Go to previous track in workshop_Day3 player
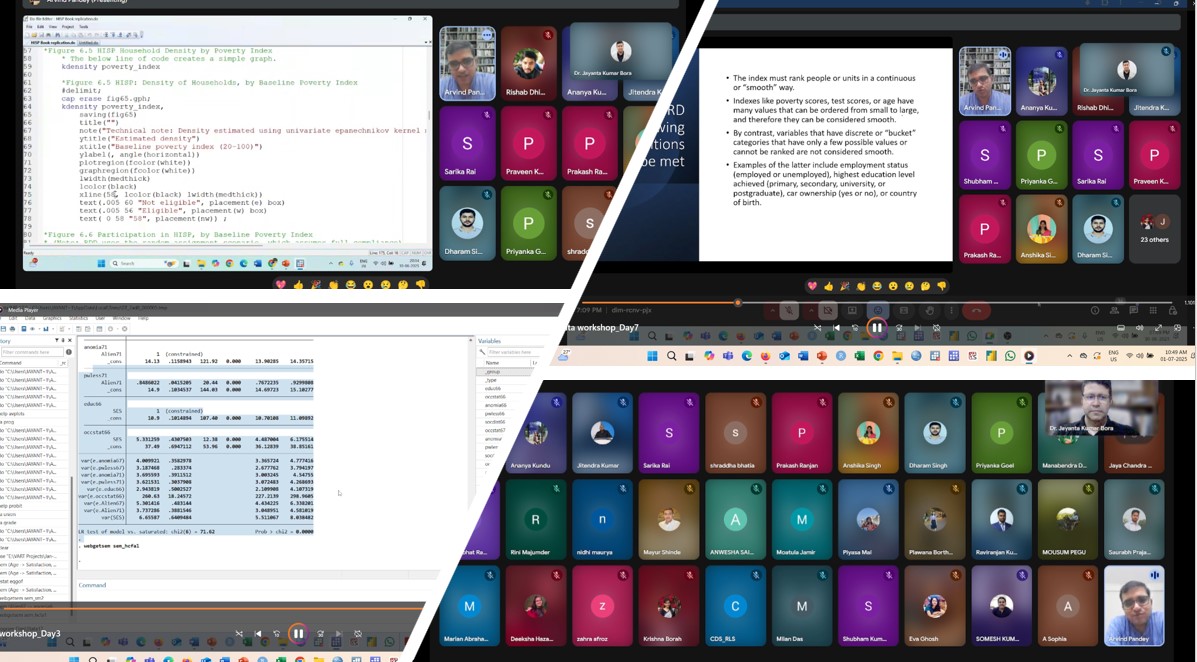The width and height of the screenshot is (1197, 662). click(x=257, y=634)
